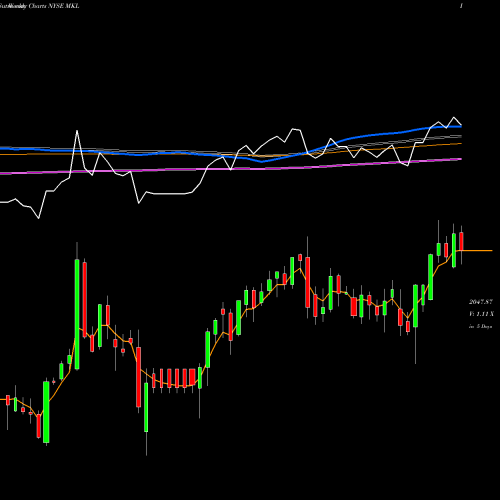Click the flat orange current price level line
Viewport: 500px width, 500px height.
pos(477,250)
